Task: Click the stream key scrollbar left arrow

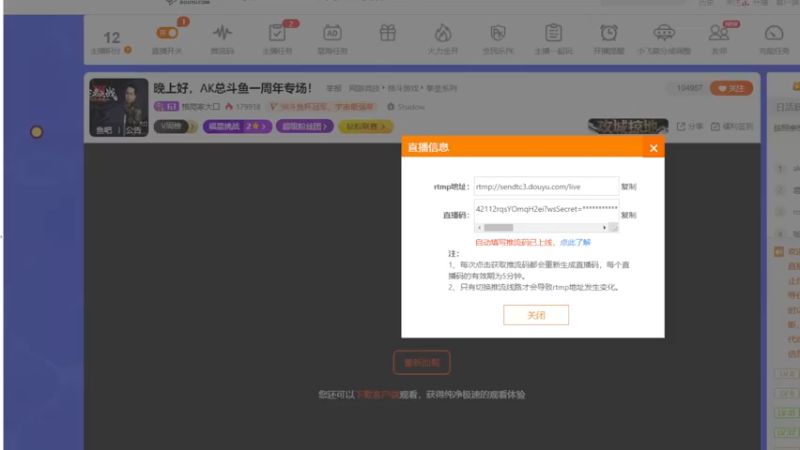Action: click(x=480, y=228)
